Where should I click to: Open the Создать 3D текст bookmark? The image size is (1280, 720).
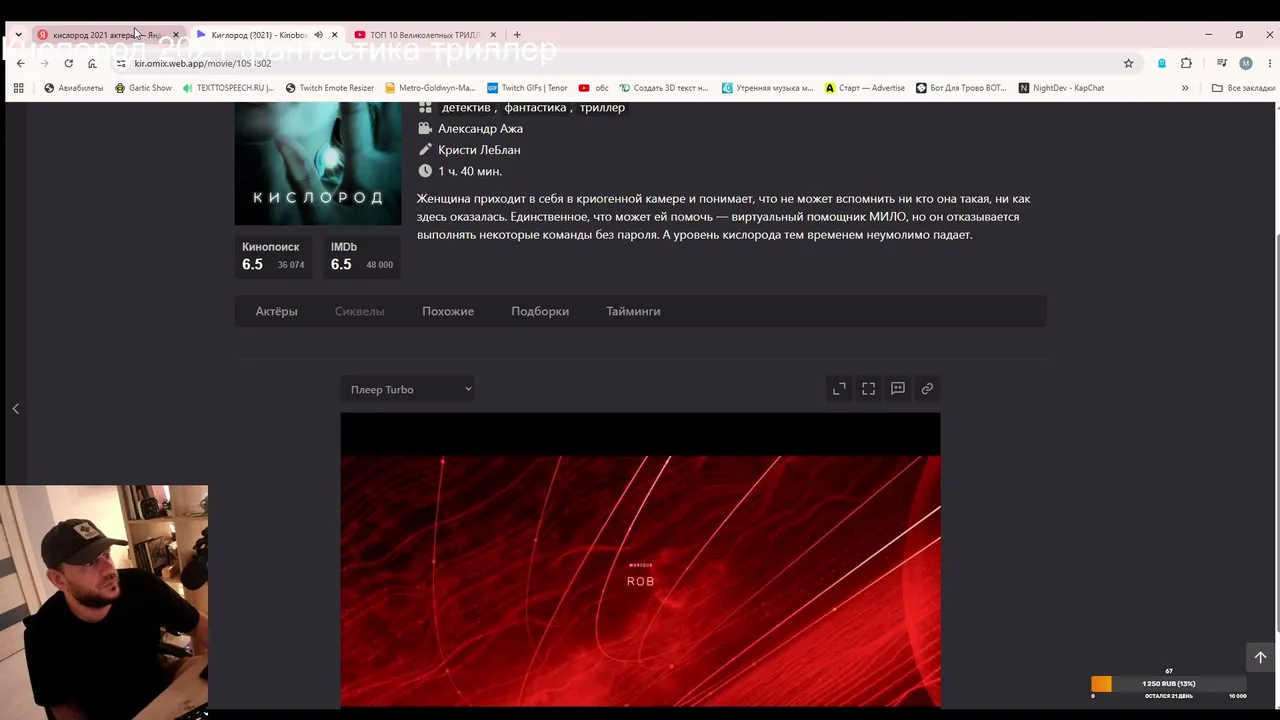point(664,88)
